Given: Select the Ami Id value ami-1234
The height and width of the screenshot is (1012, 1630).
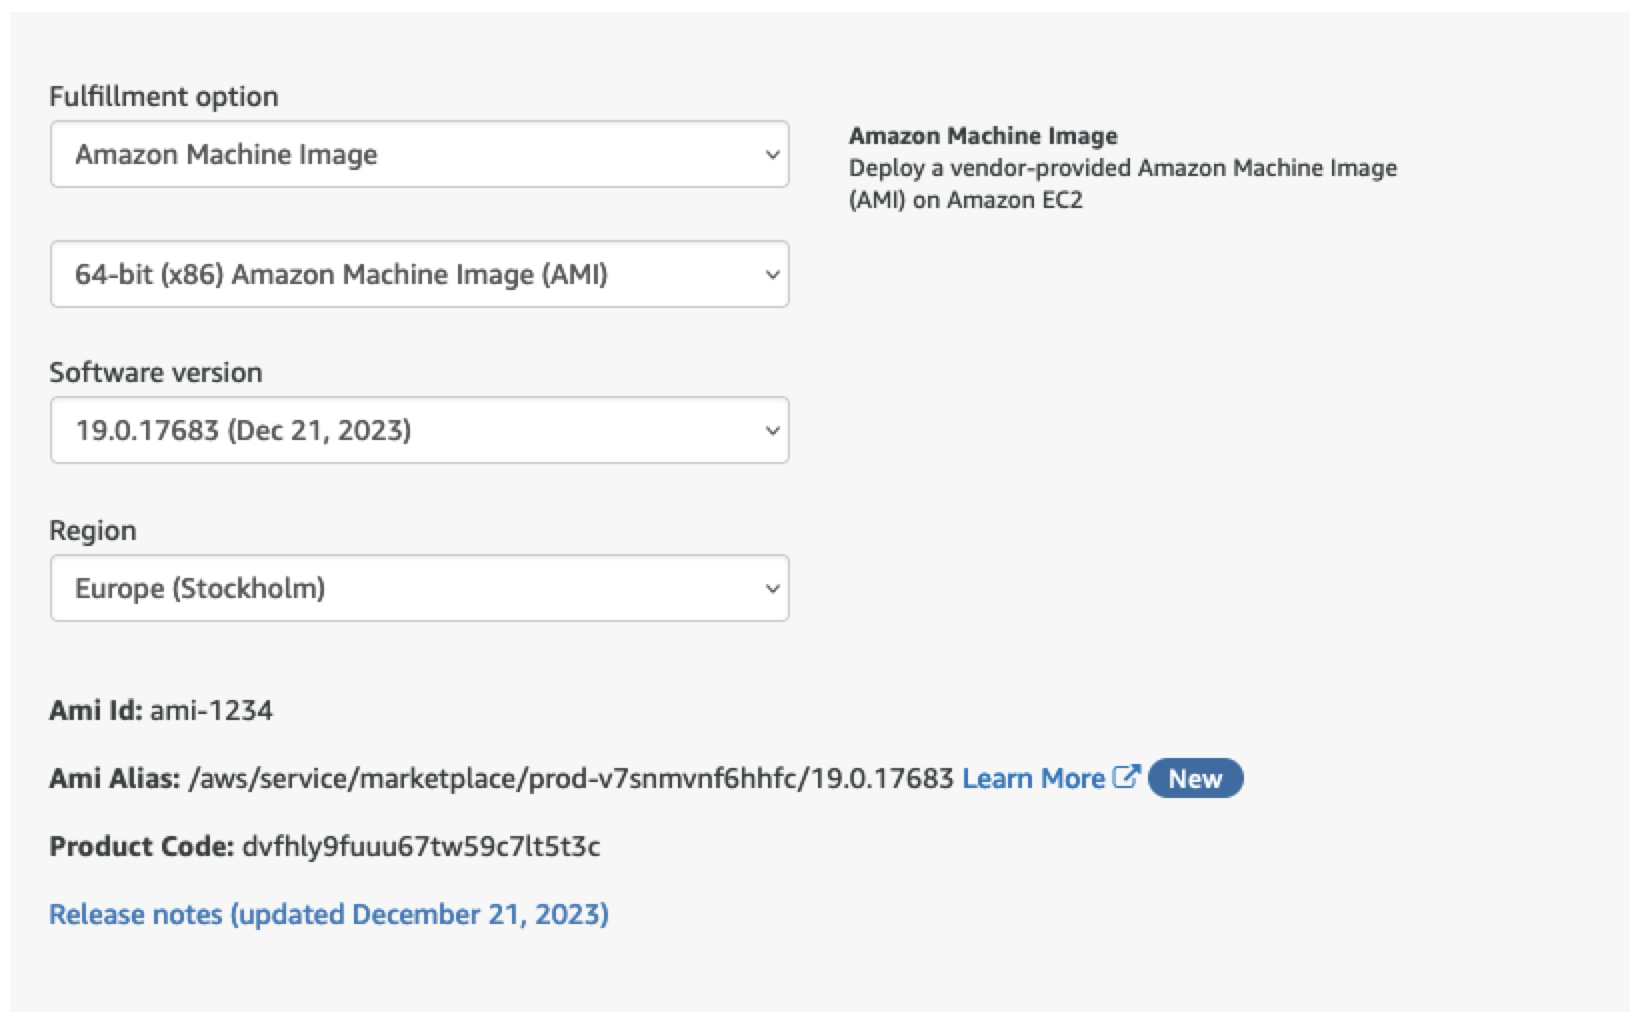Looking at the screenshot, I should 212,711.
